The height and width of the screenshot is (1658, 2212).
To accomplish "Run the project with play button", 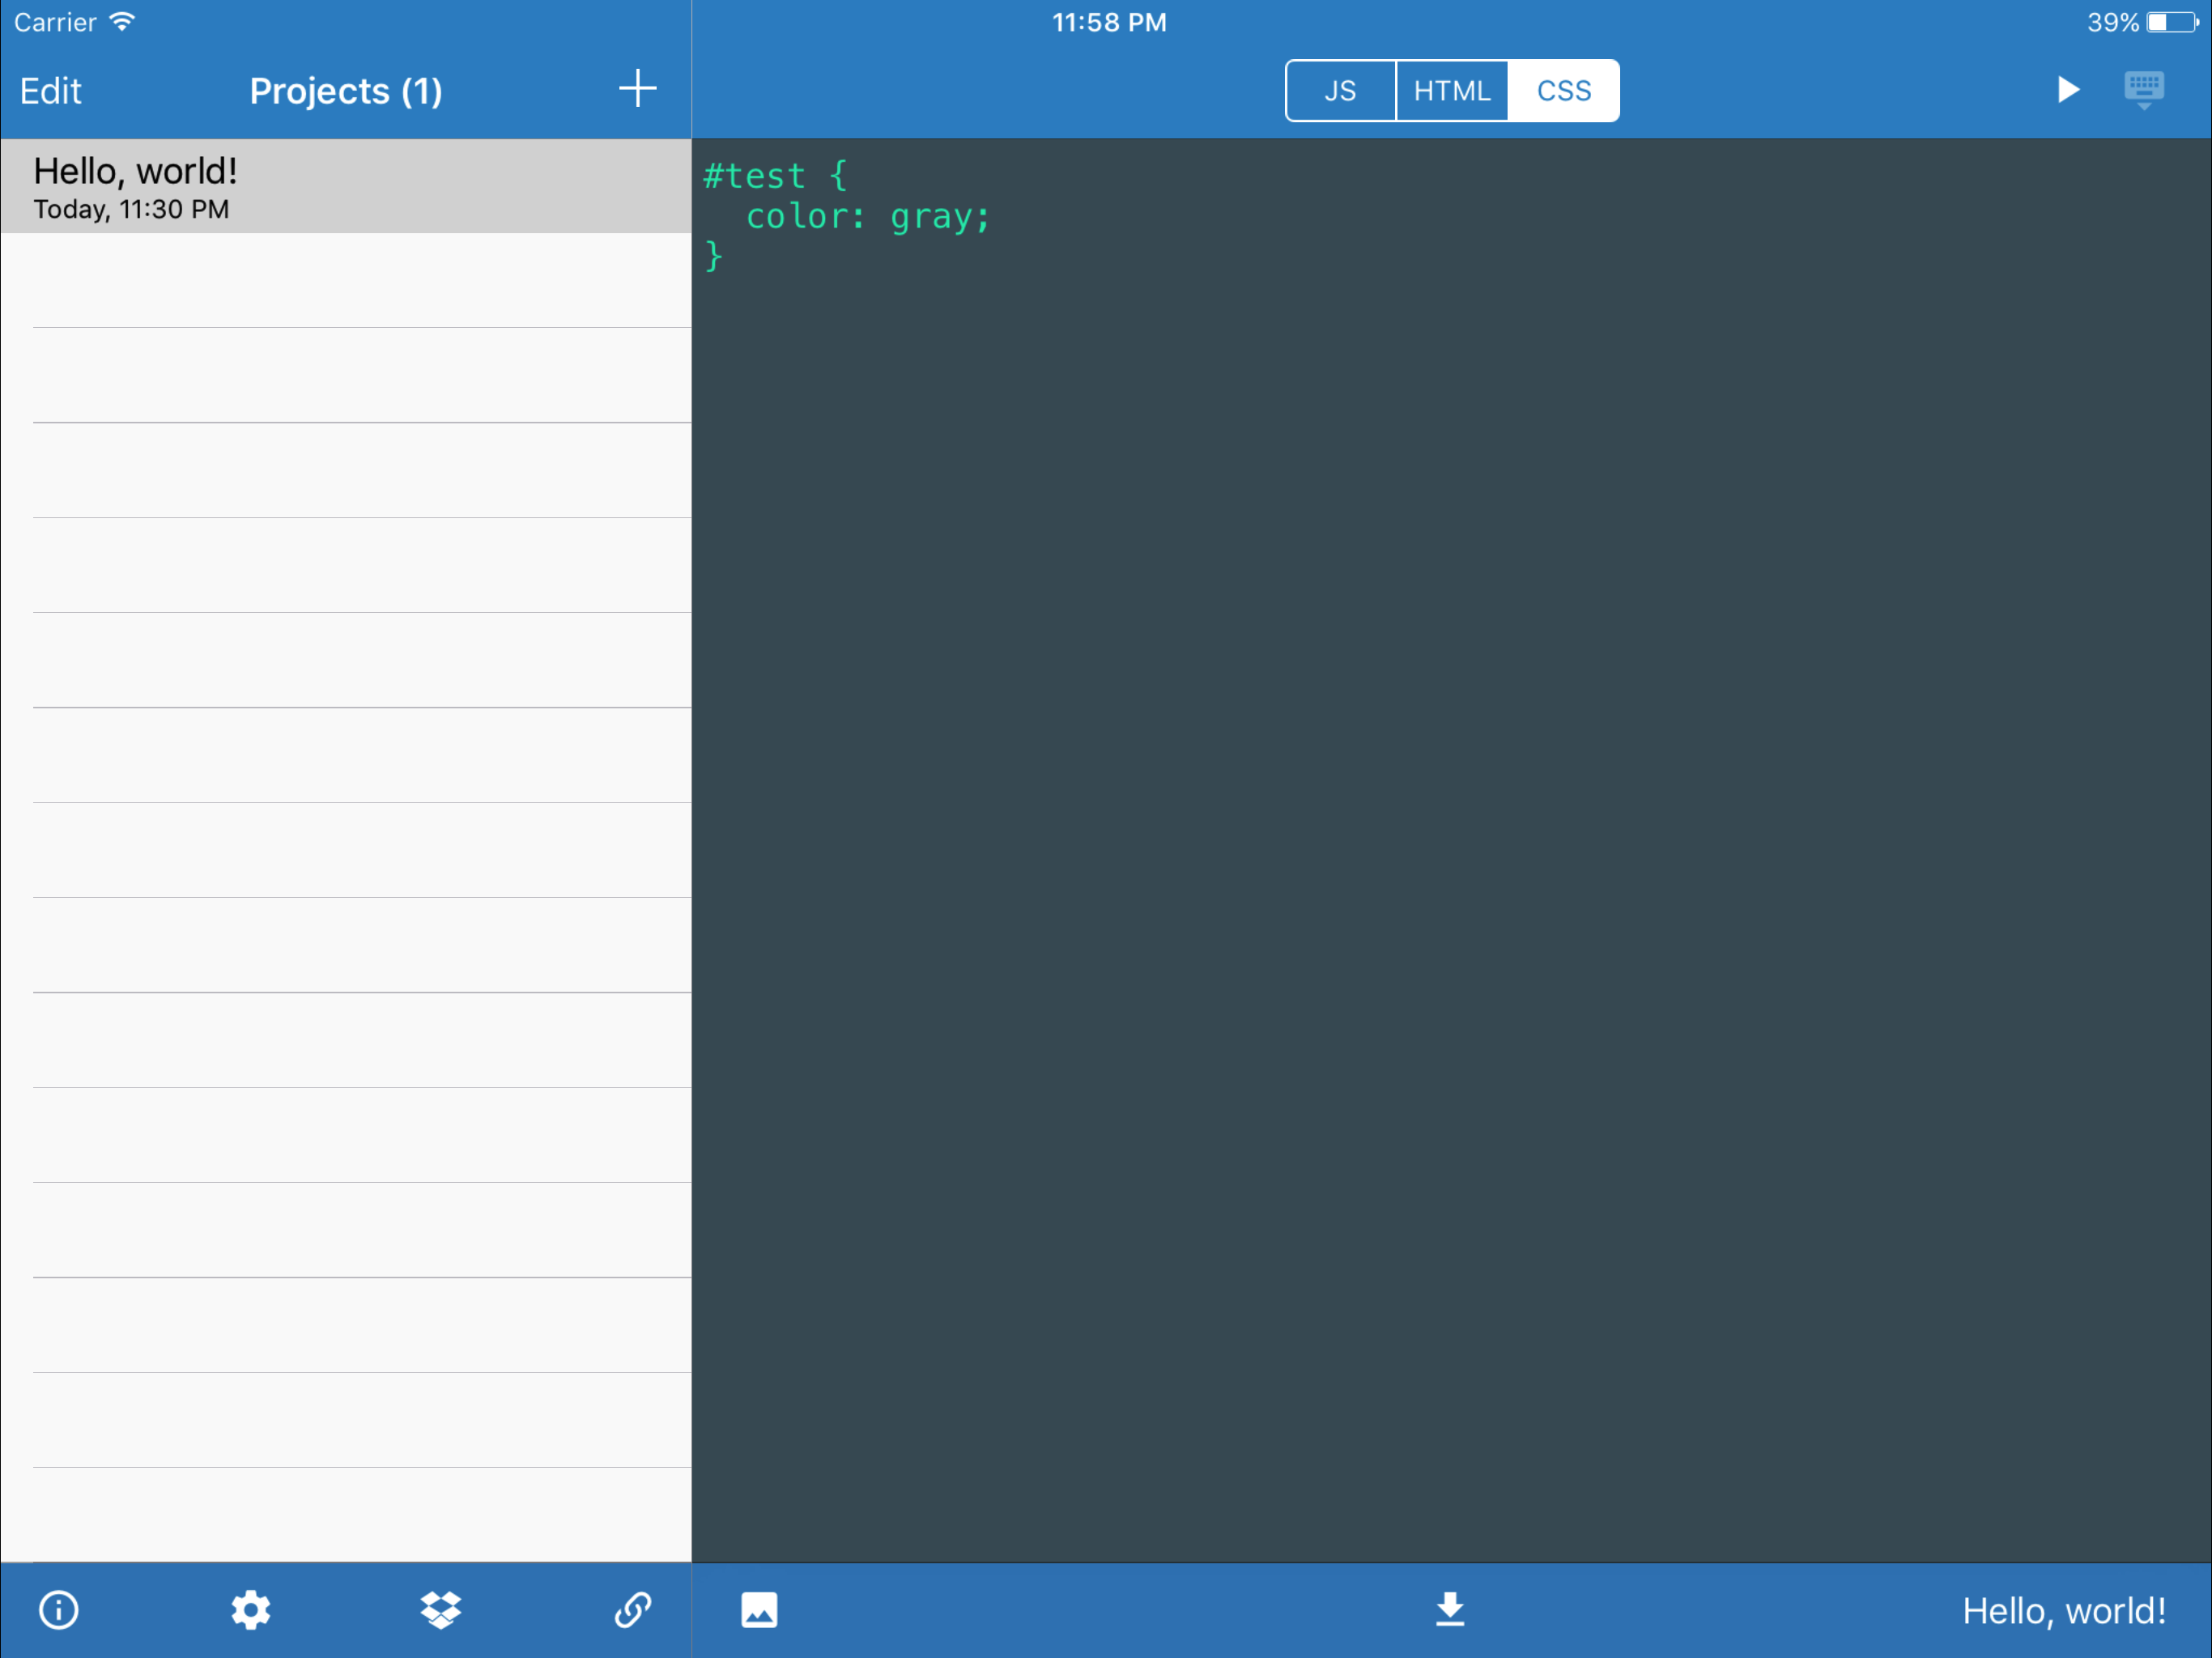I will coord(2067,90).
